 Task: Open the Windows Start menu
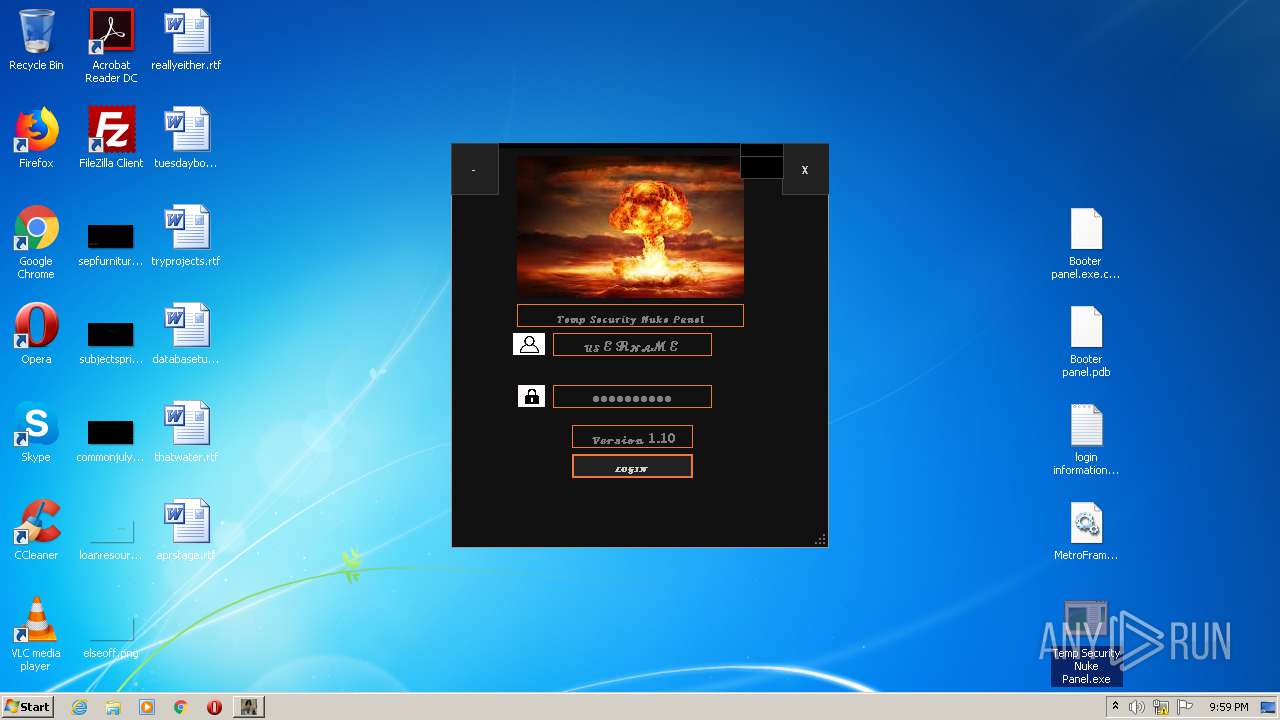pyautogui.click(x=28, y=707)
